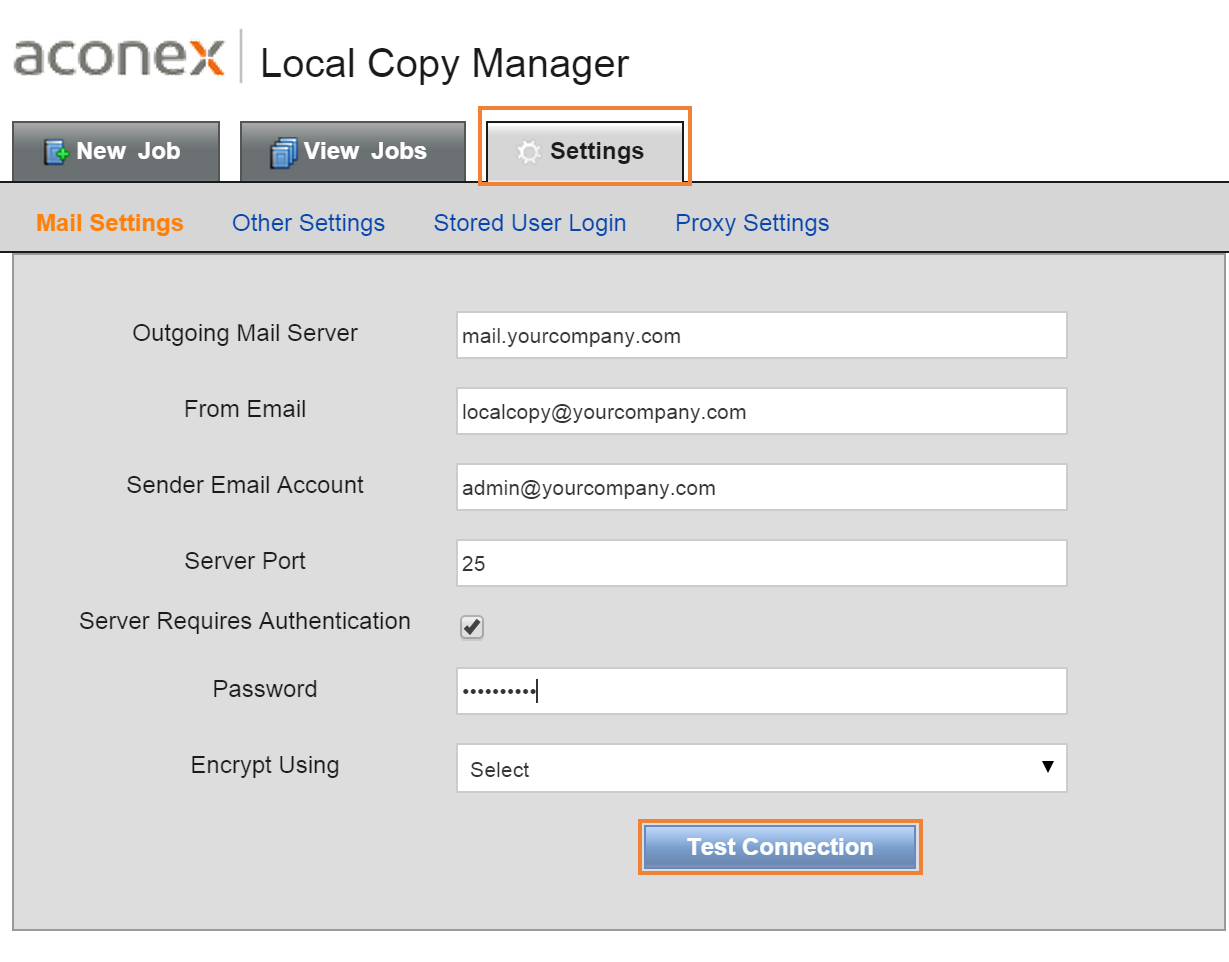Screen dimensions: 1229x962
Task: Open Stored User Login settings
Action: tap(530, 223)
